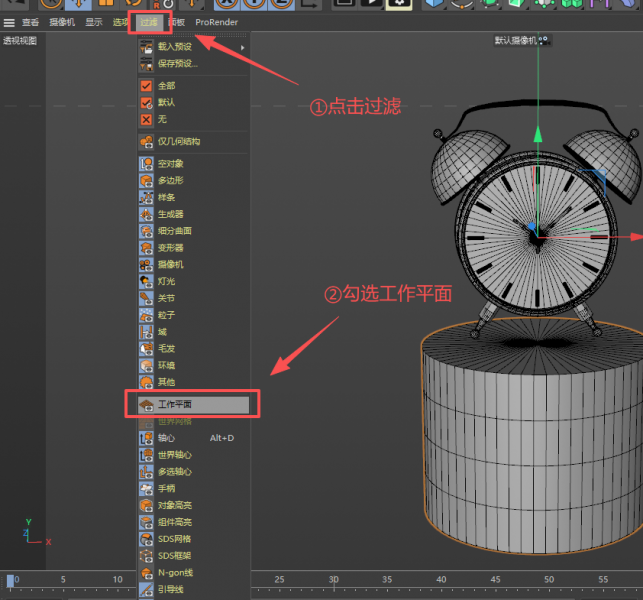Toggle 空对象 filter
643x600 pixels.
(193, 164)
